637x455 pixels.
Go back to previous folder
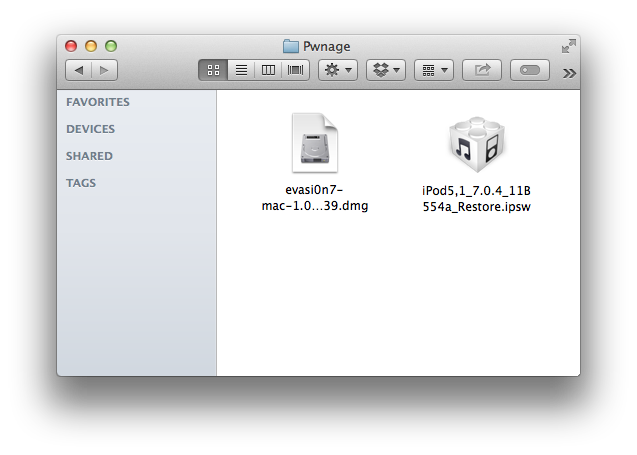coord(79,70)
